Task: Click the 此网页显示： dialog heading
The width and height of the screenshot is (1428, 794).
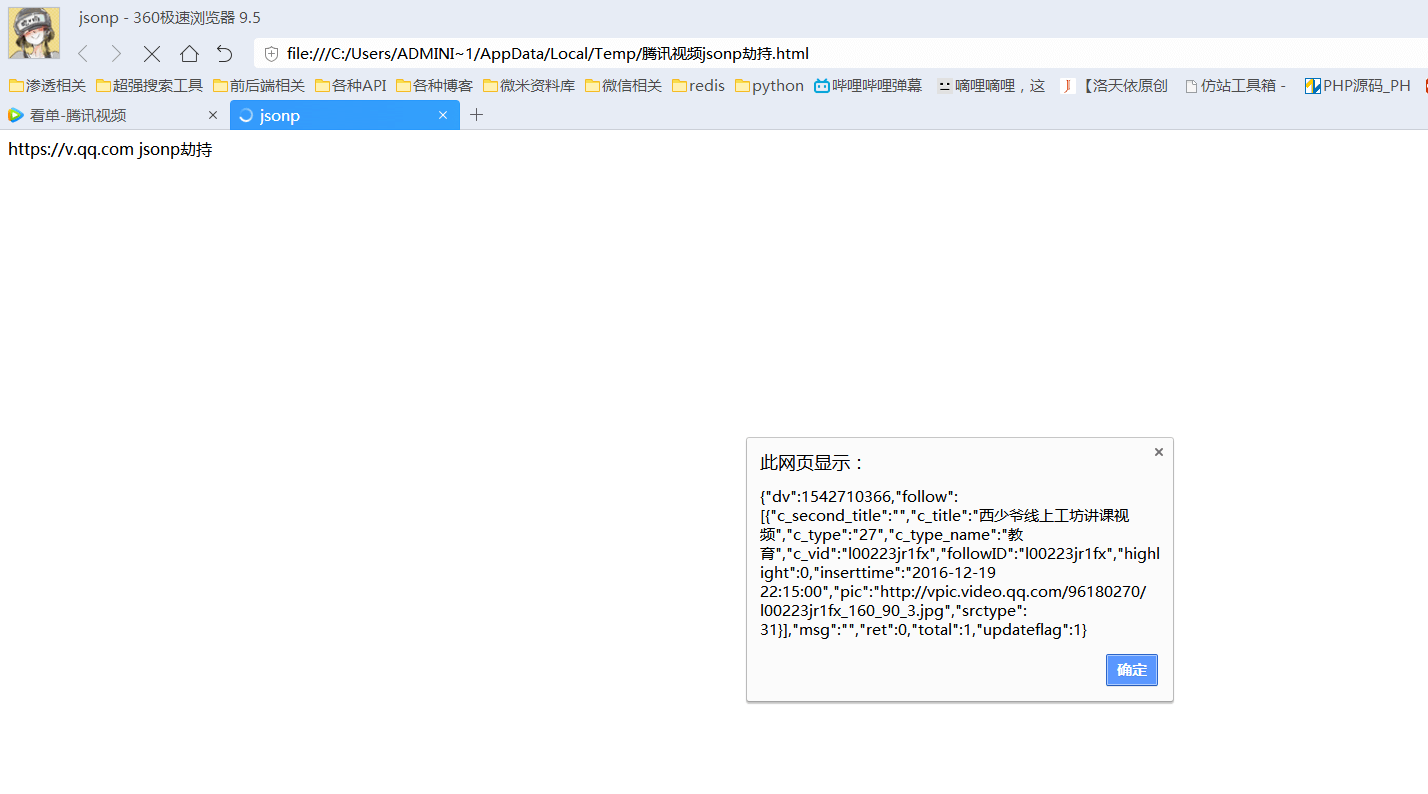Action: point(813,463)
